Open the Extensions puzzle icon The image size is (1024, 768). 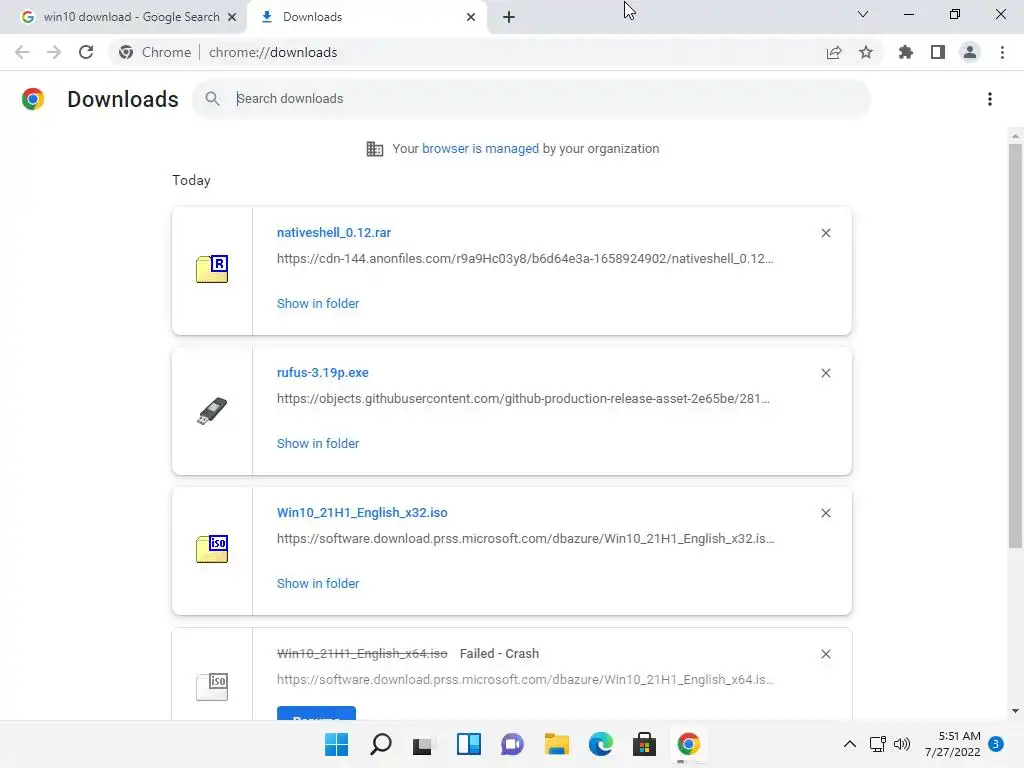click(x=906, y=52)
